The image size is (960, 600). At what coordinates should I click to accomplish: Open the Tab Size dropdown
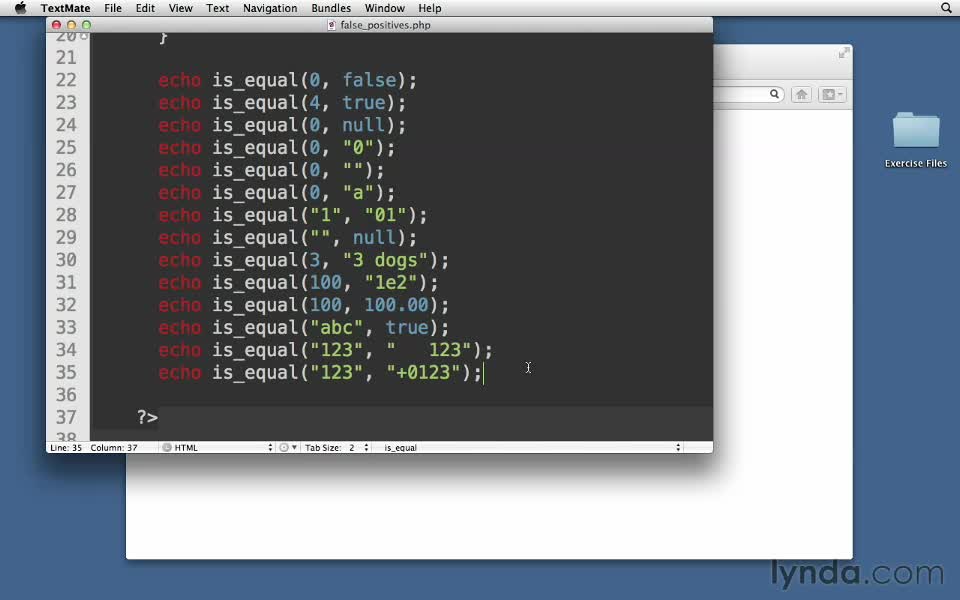coord(337,448)
